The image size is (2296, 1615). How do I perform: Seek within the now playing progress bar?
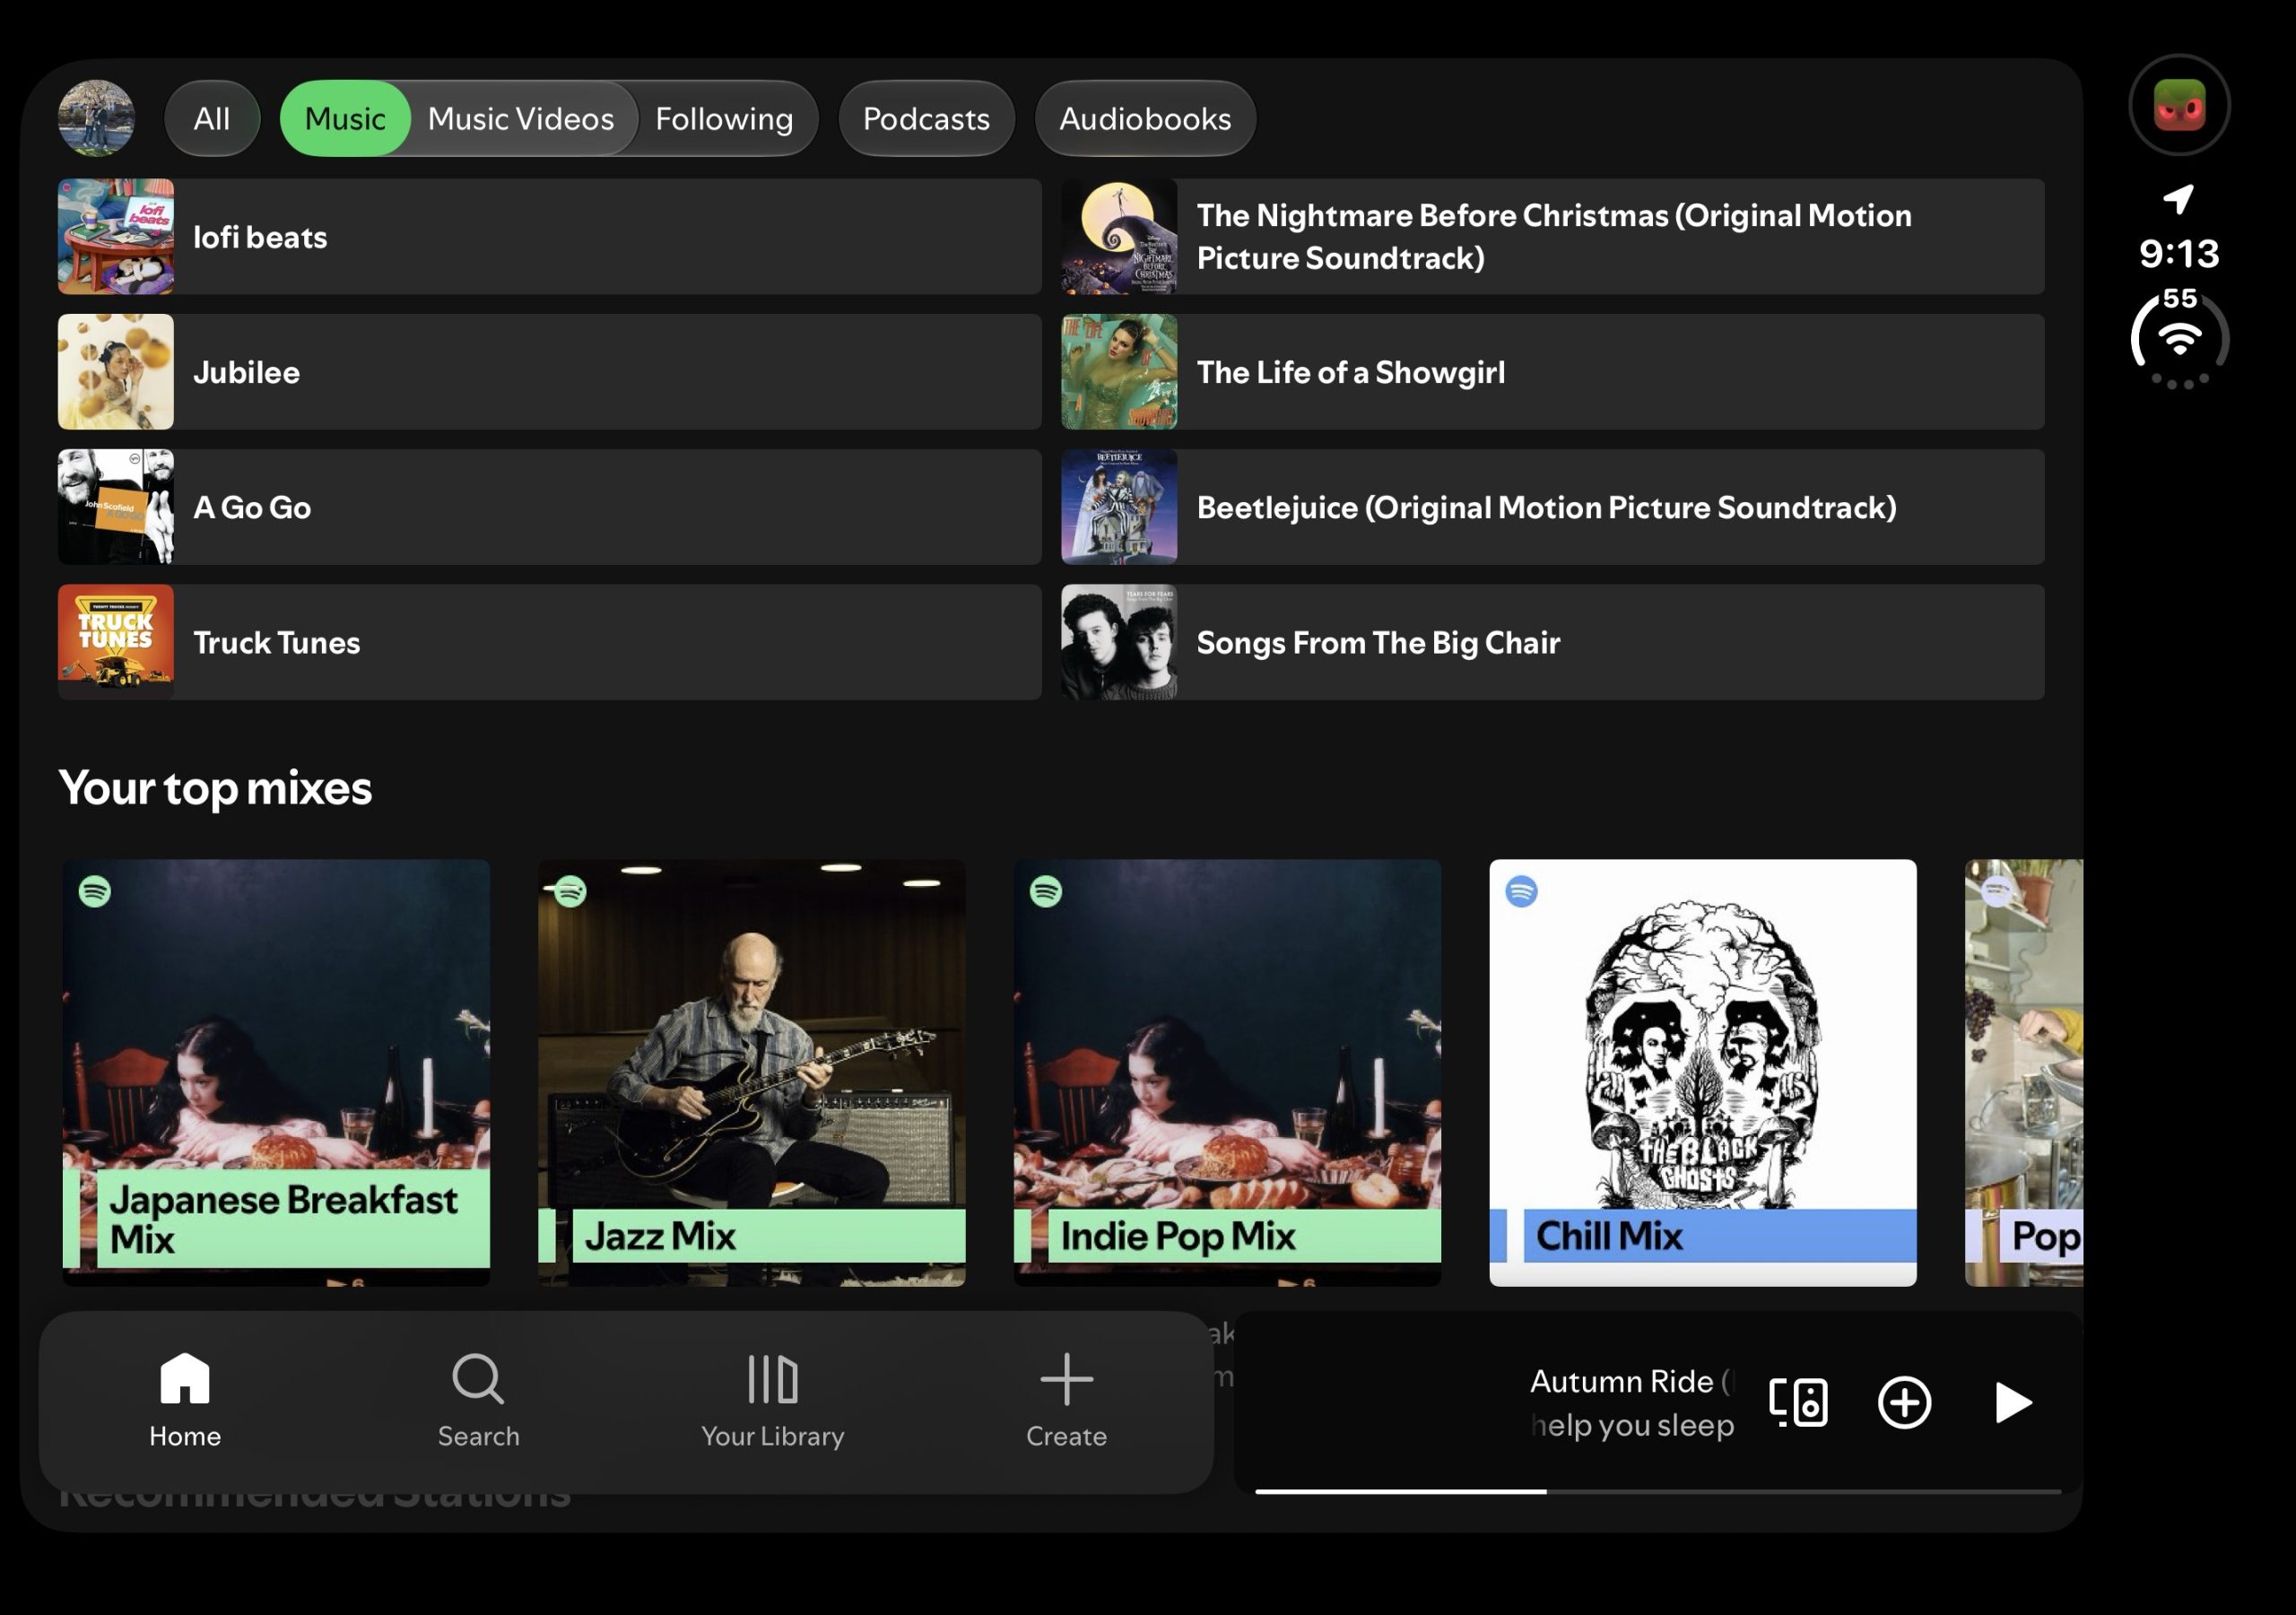pyautogui.click(x=1657, y=1490)
